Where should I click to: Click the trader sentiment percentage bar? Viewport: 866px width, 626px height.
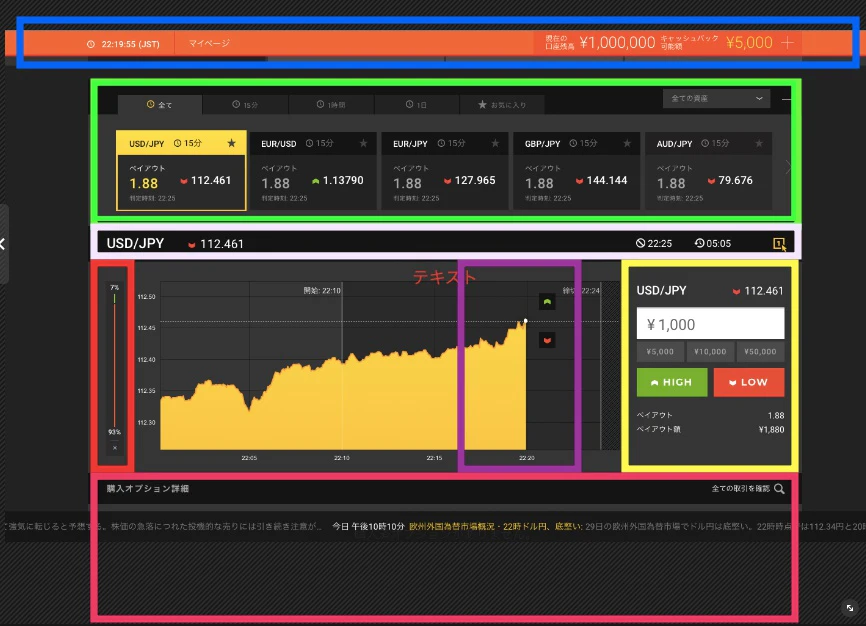tap(114, 360)
